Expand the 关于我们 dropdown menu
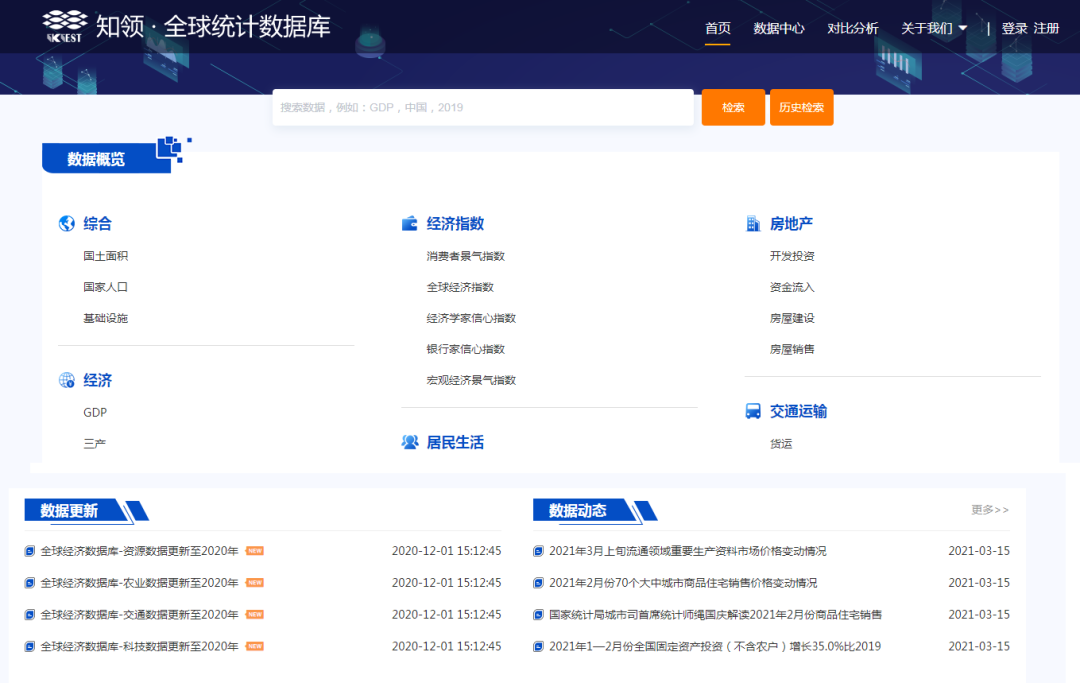This screenshot has height=683, width=1080. click(934, 28)
